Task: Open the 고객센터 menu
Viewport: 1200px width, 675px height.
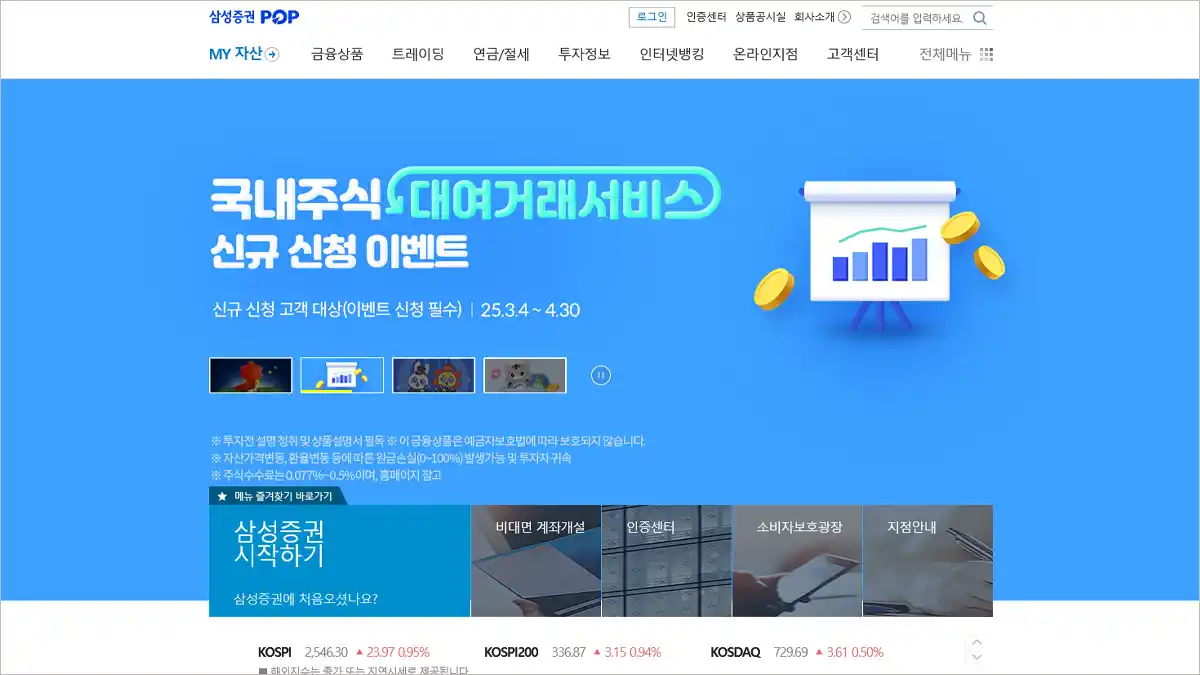Action: click(x=853, y=55)
